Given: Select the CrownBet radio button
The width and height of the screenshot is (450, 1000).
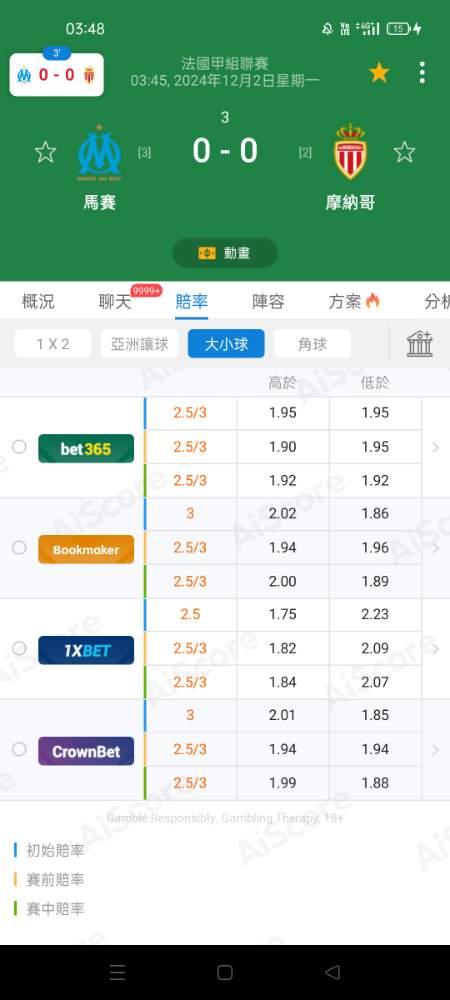Looking at the screenshot, I should [19, 749].
